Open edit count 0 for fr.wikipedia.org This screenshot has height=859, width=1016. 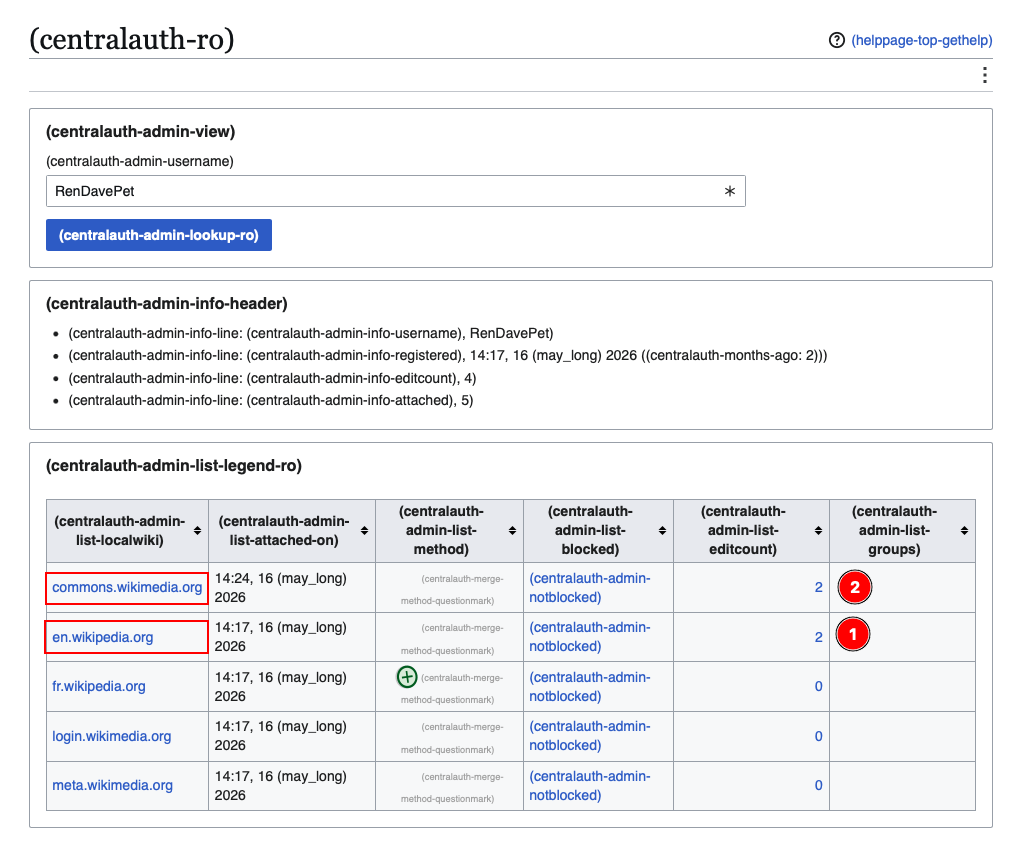coord(818,687)
